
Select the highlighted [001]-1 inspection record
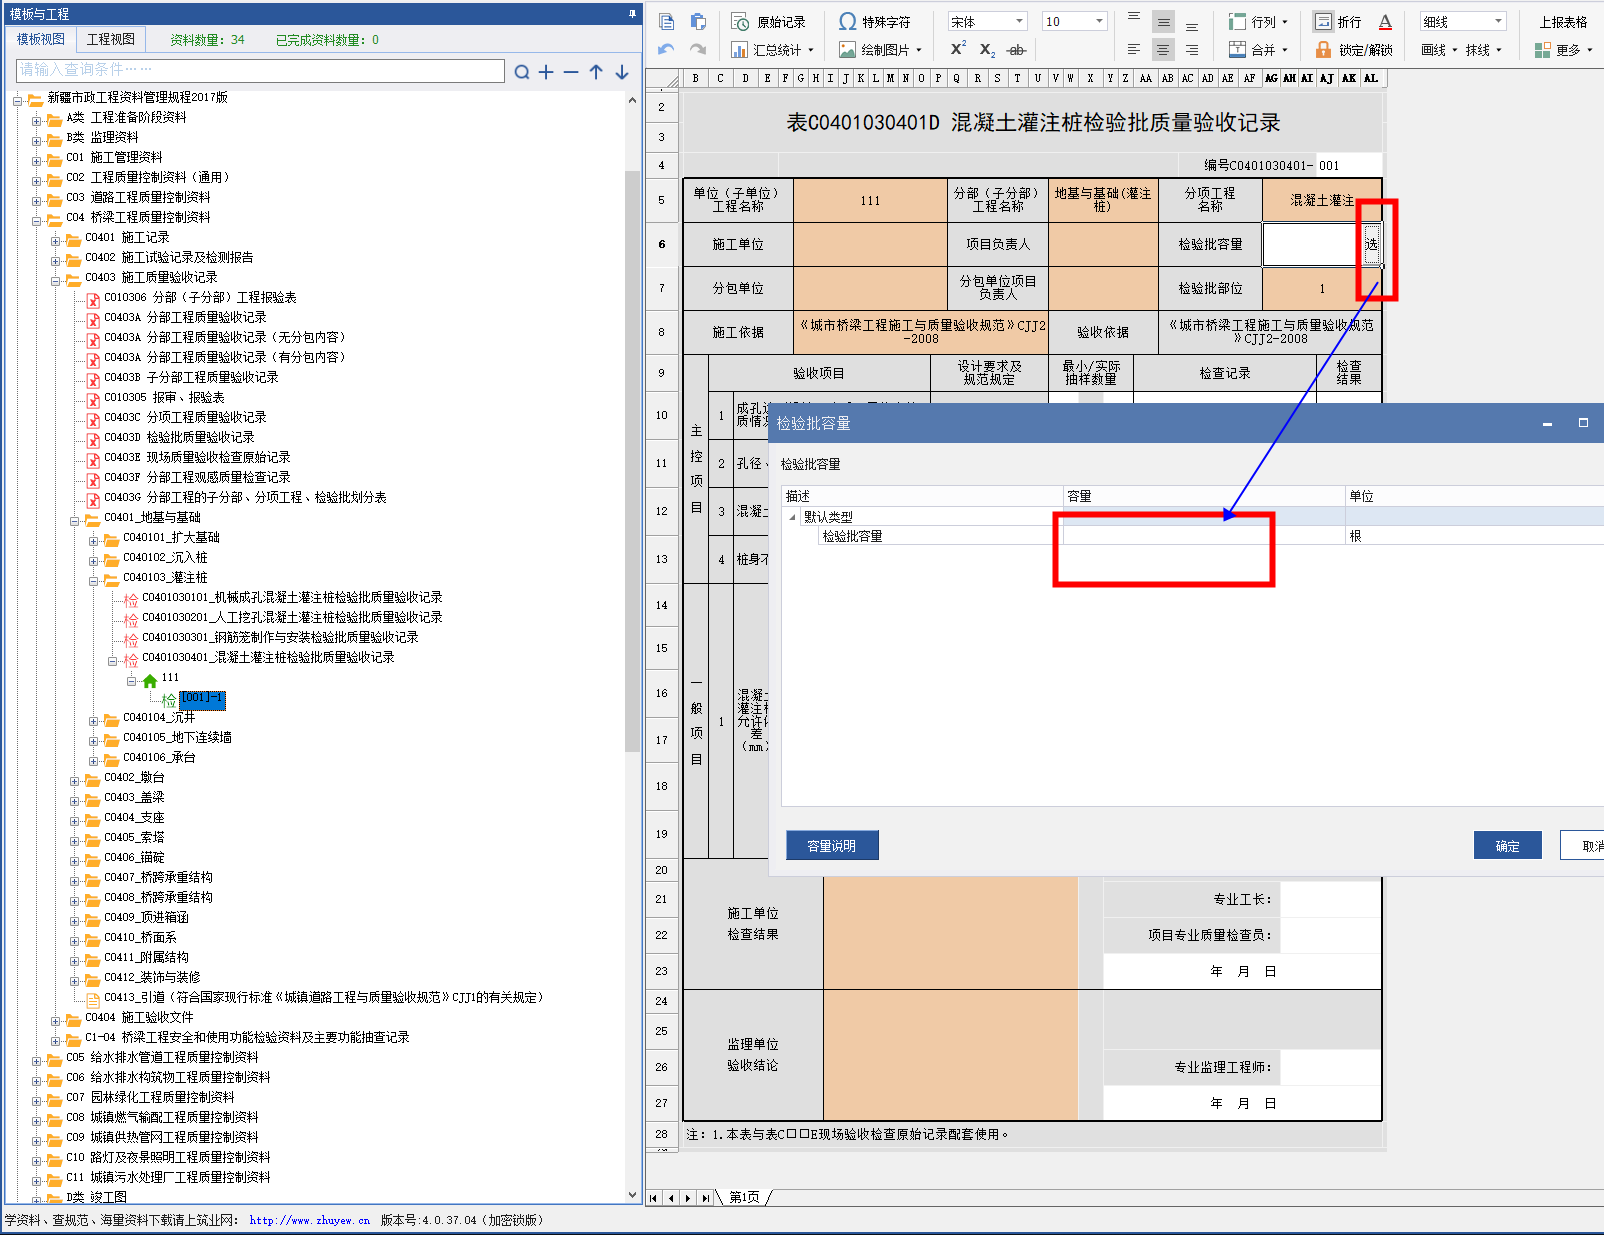coord(202,698)
